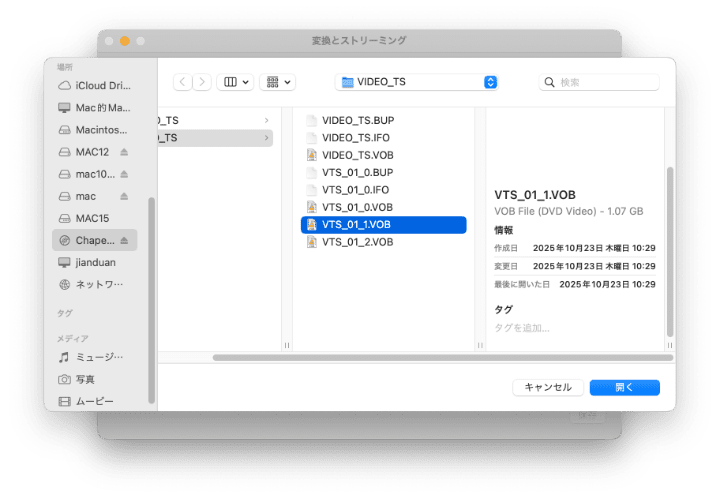Click the blank icon of VIDEO_TS.BUP
Image resolution: width=720 pixels, height=497 pixels.
312,120
